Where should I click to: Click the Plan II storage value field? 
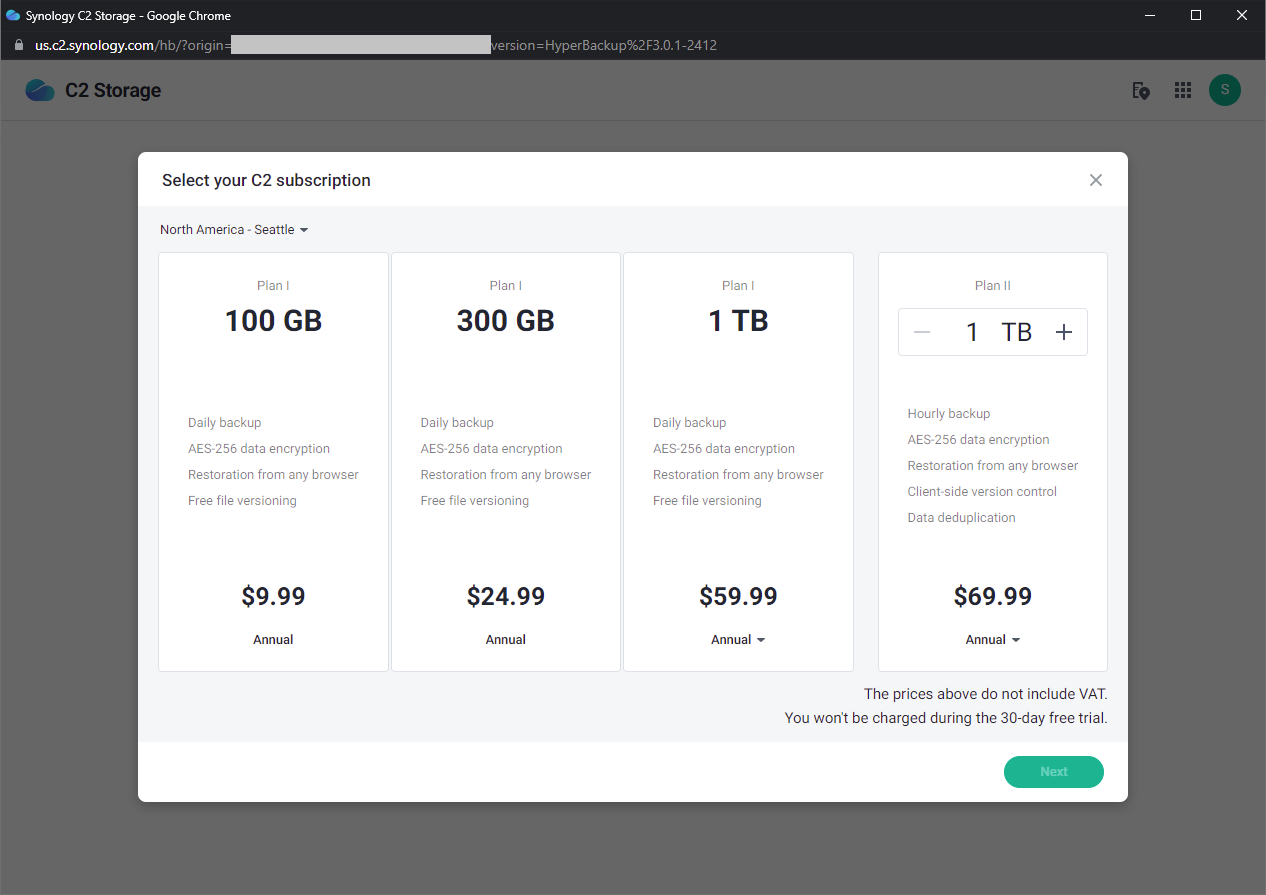click(x=993, y=333)
